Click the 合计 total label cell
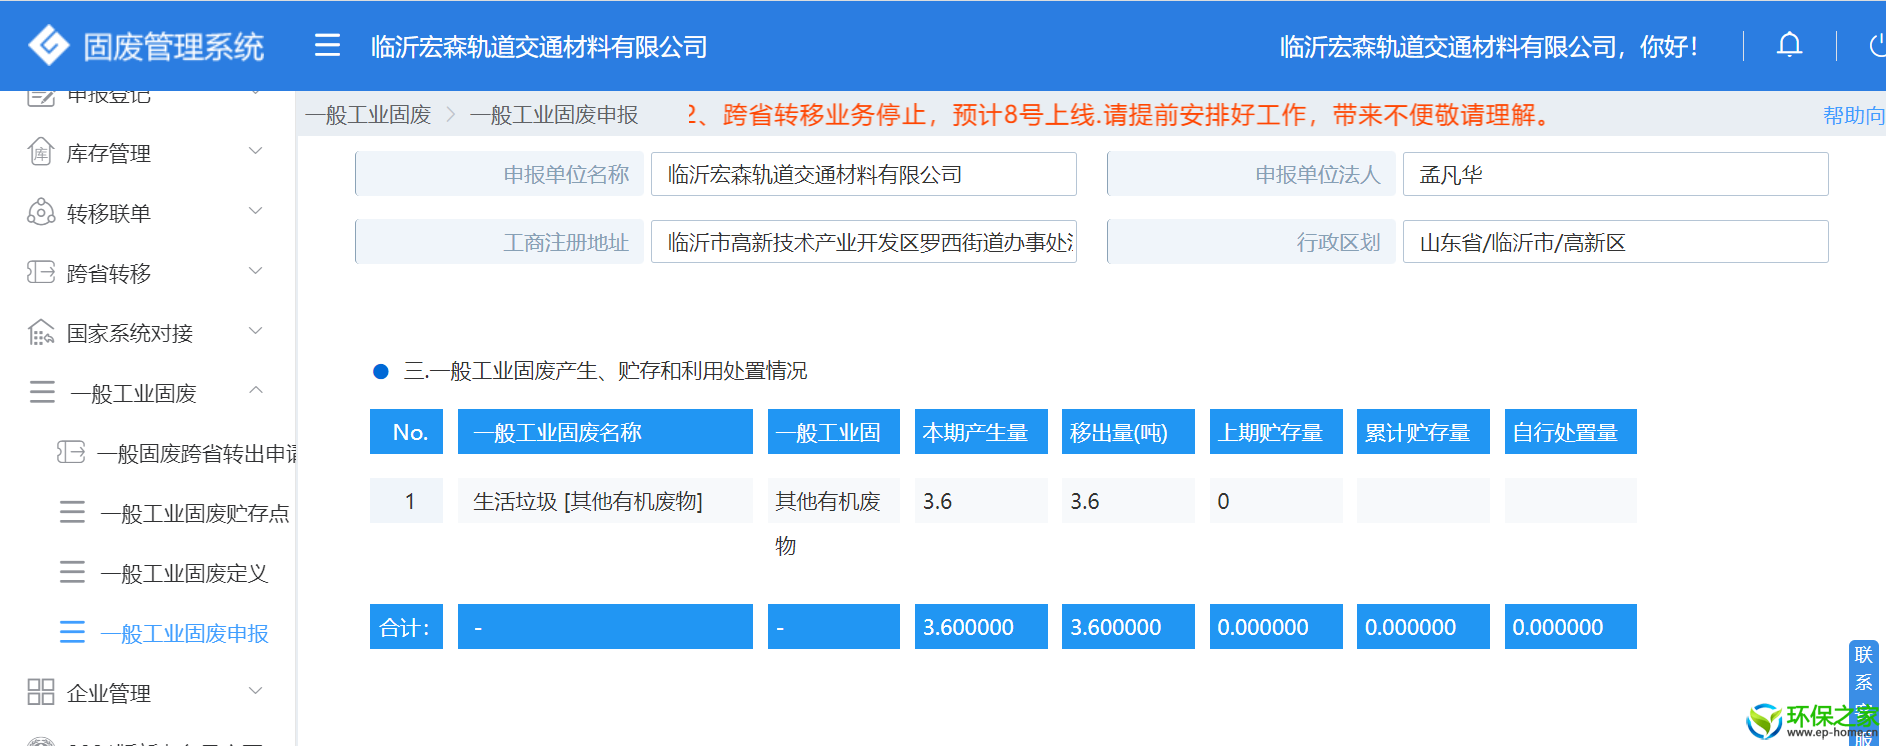The height and width of the screenshot is (746, 1886). tap(407, 627)
